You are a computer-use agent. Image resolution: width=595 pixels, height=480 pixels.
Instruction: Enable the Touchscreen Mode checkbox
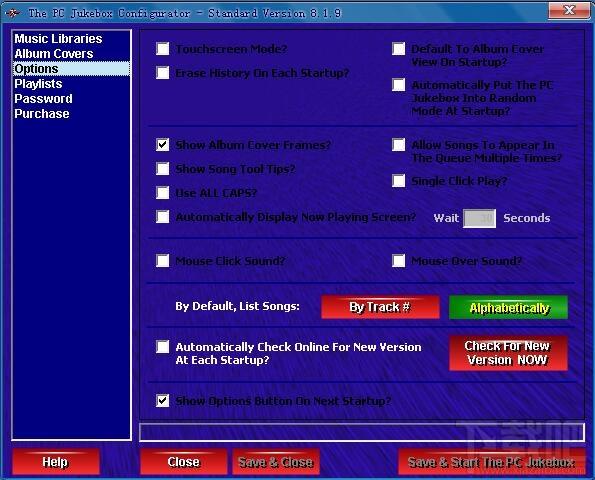163,49
